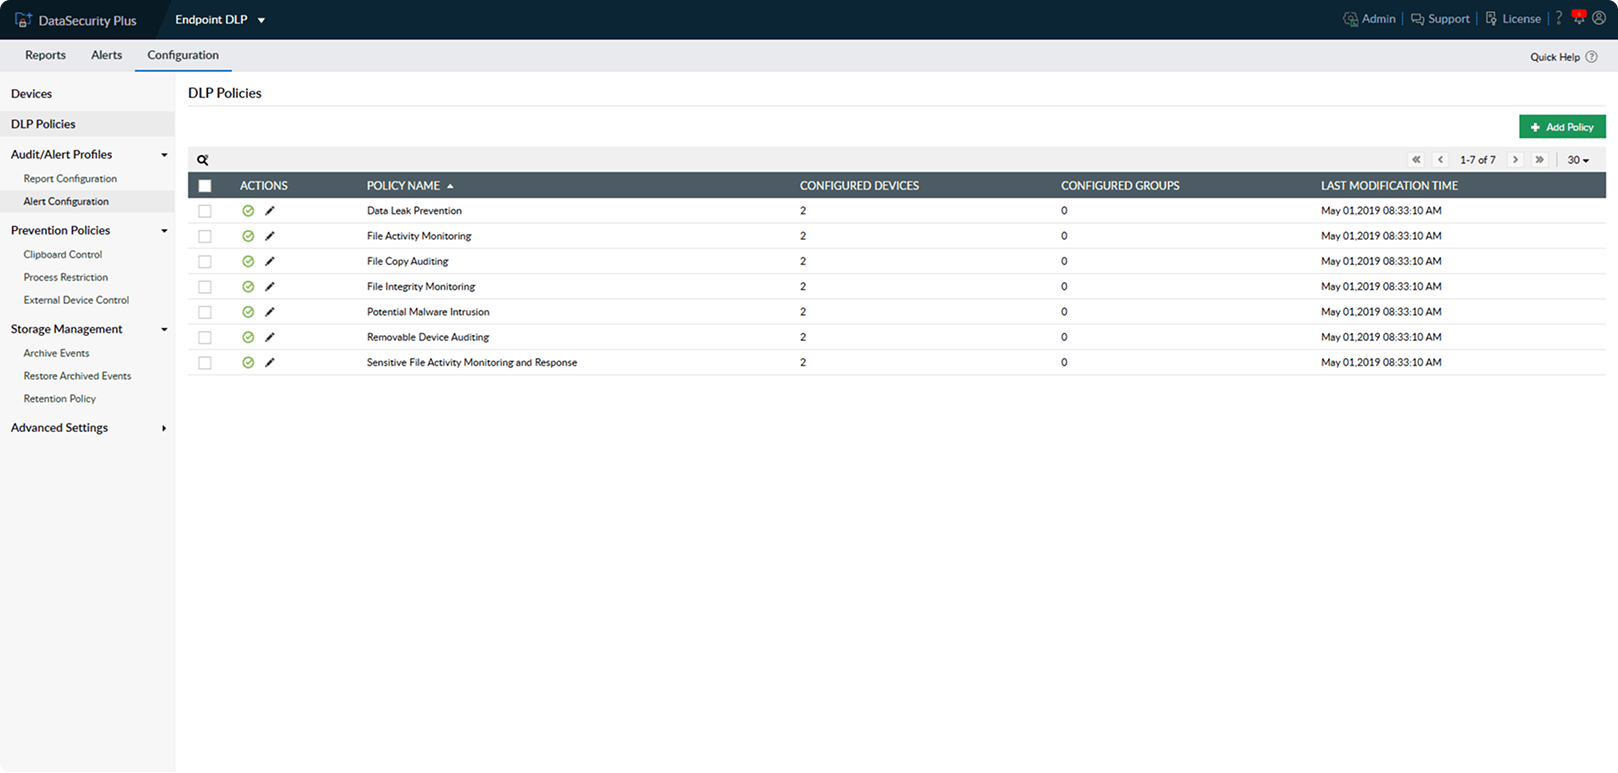
Task: Open the Alerts tab
Action: pos(106,55)
